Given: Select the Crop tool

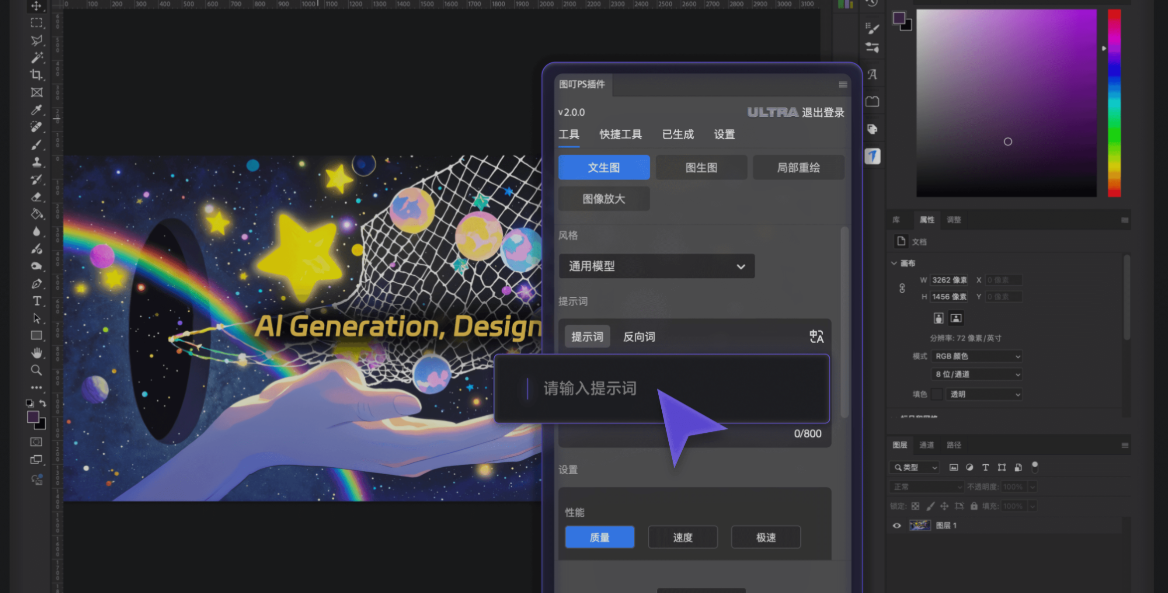Looking at the screenshot, I should pyautogui.click(x=36, y=74).
